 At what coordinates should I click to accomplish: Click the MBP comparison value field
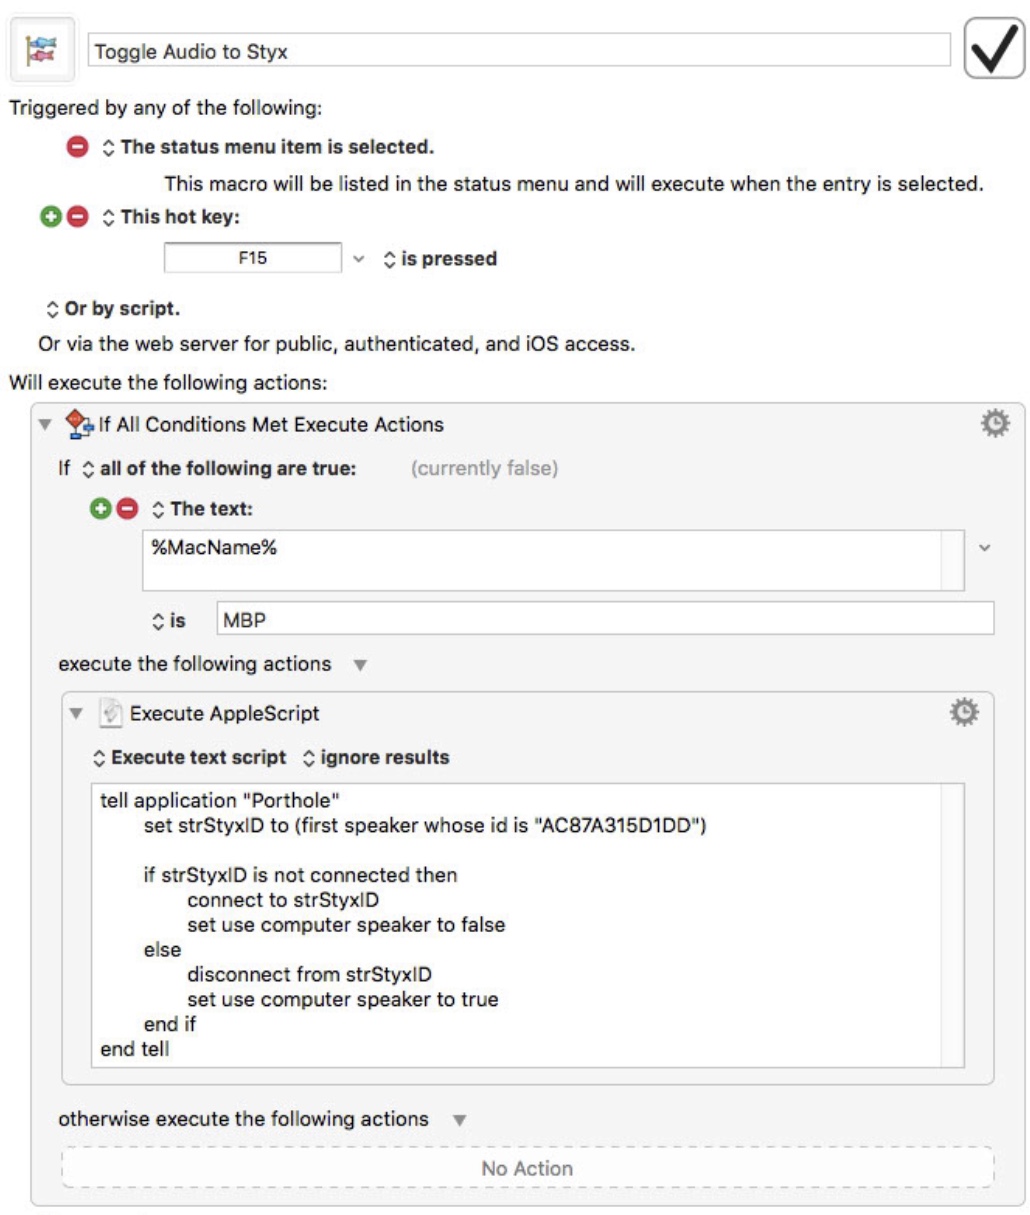coord(606,619)
